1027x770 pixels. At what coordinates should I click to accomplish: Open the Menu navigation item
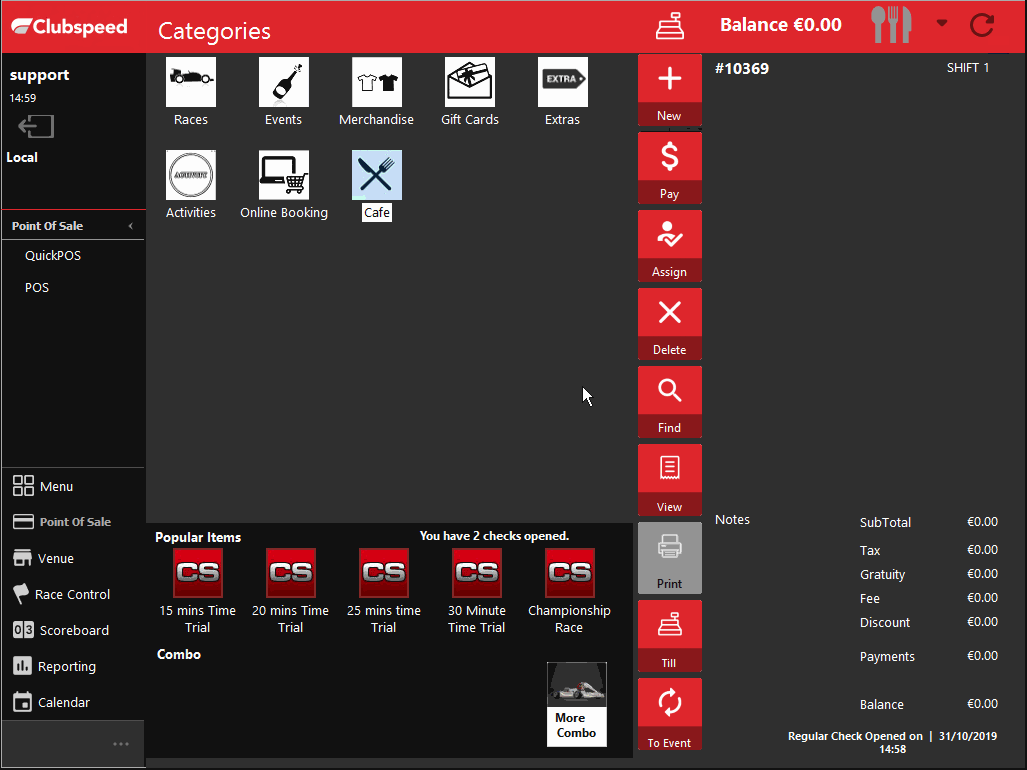tap(43, 486)
